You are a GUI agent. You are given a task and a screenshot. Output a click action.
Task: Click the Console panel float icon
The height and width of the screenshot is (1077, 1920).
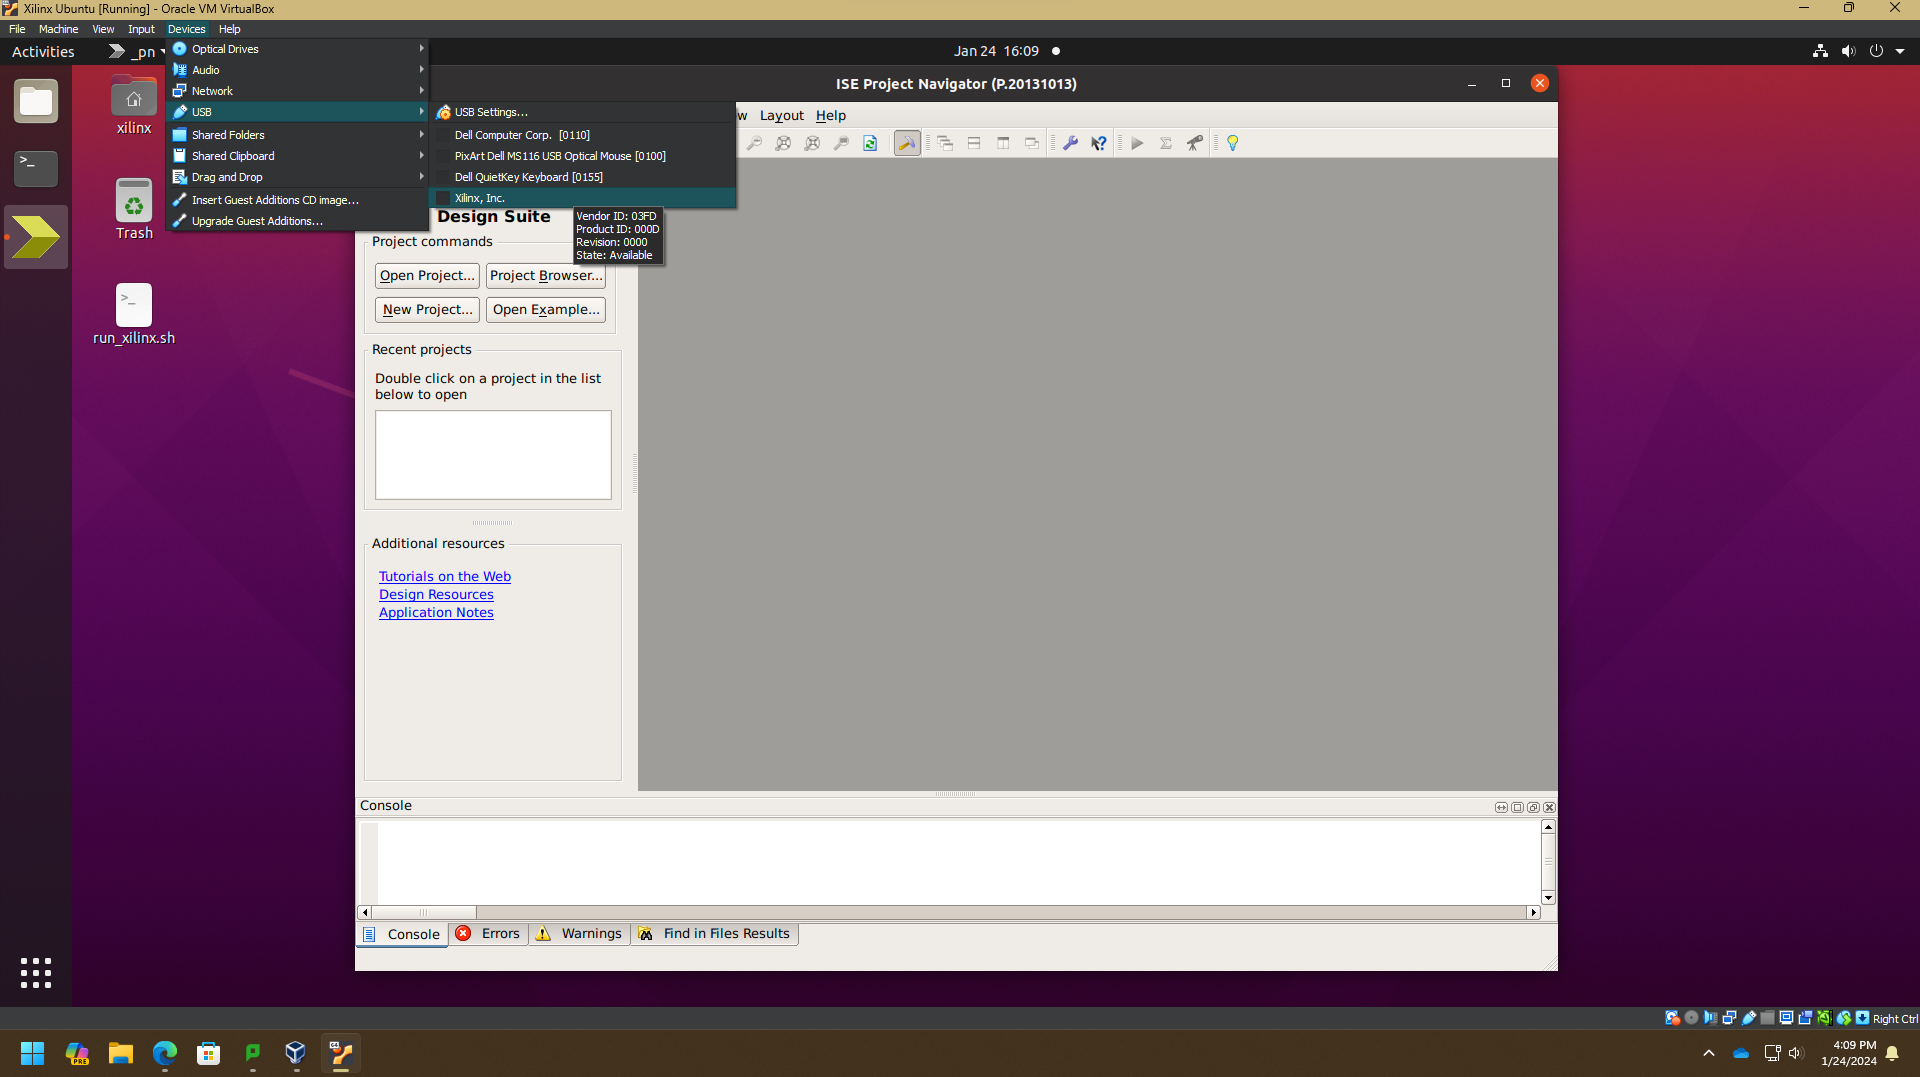click(1533, 807)
